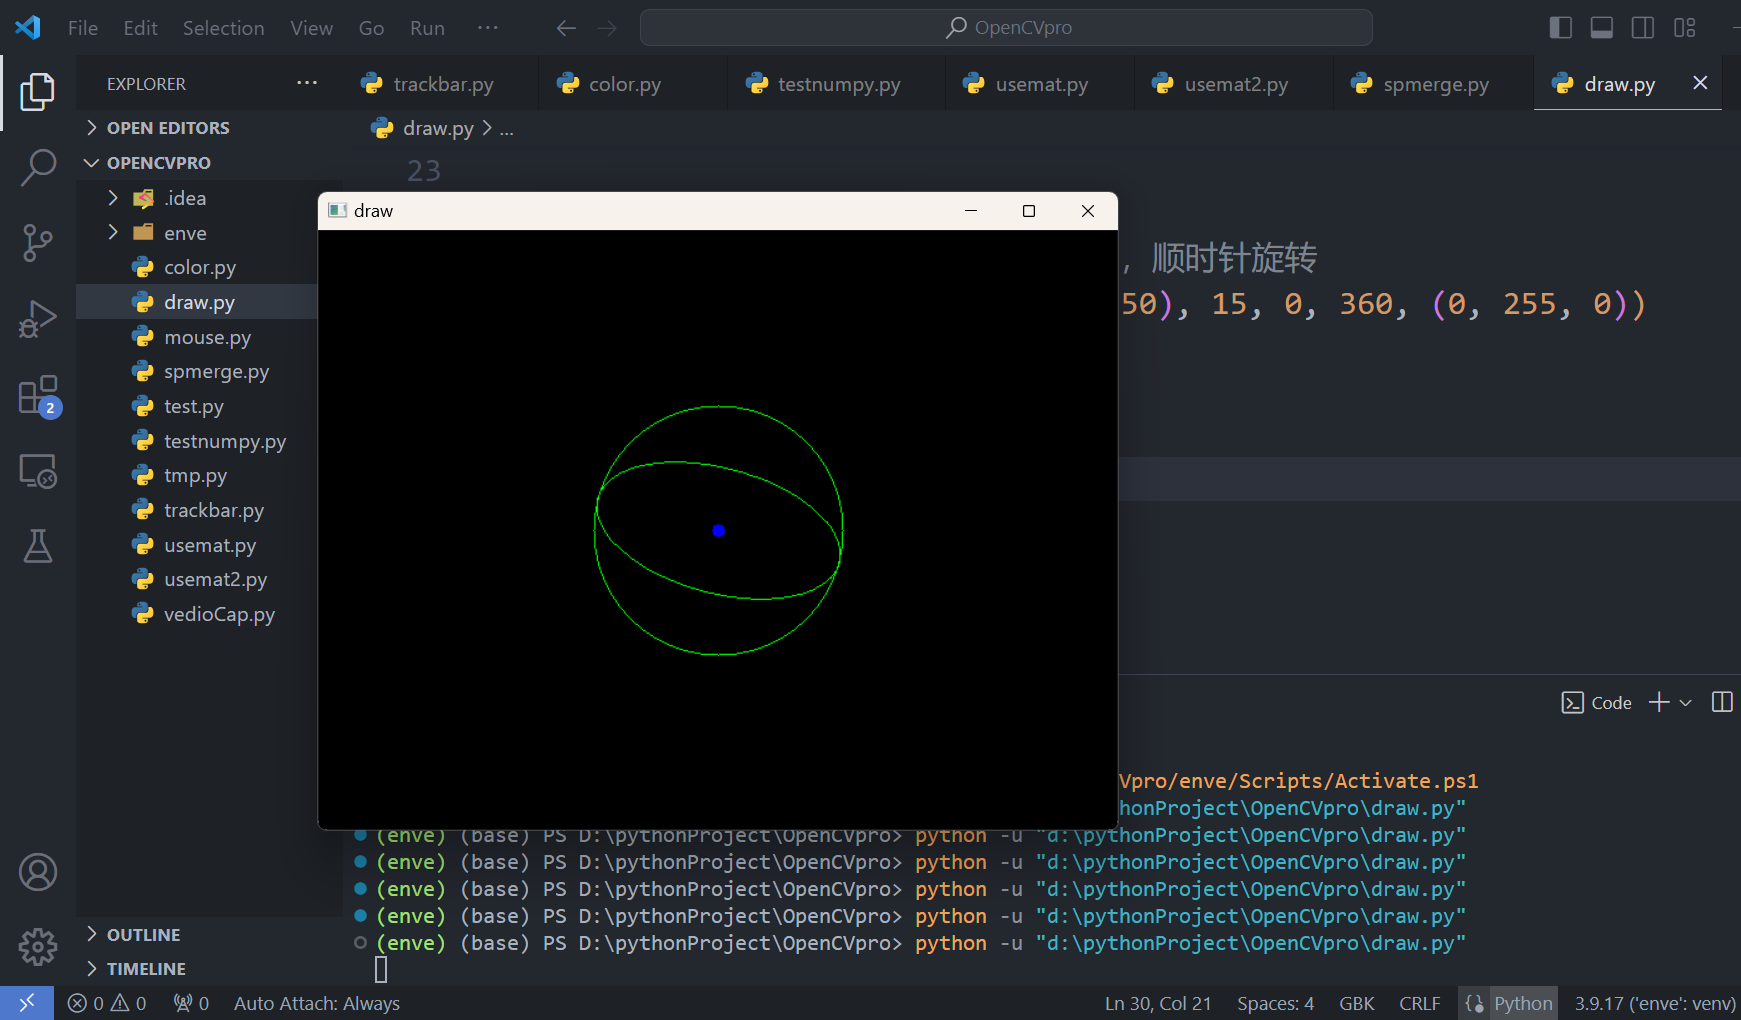Open the Extensions view with badge 2
The width and height of the screenshot is (1741, 1020).
38,396
